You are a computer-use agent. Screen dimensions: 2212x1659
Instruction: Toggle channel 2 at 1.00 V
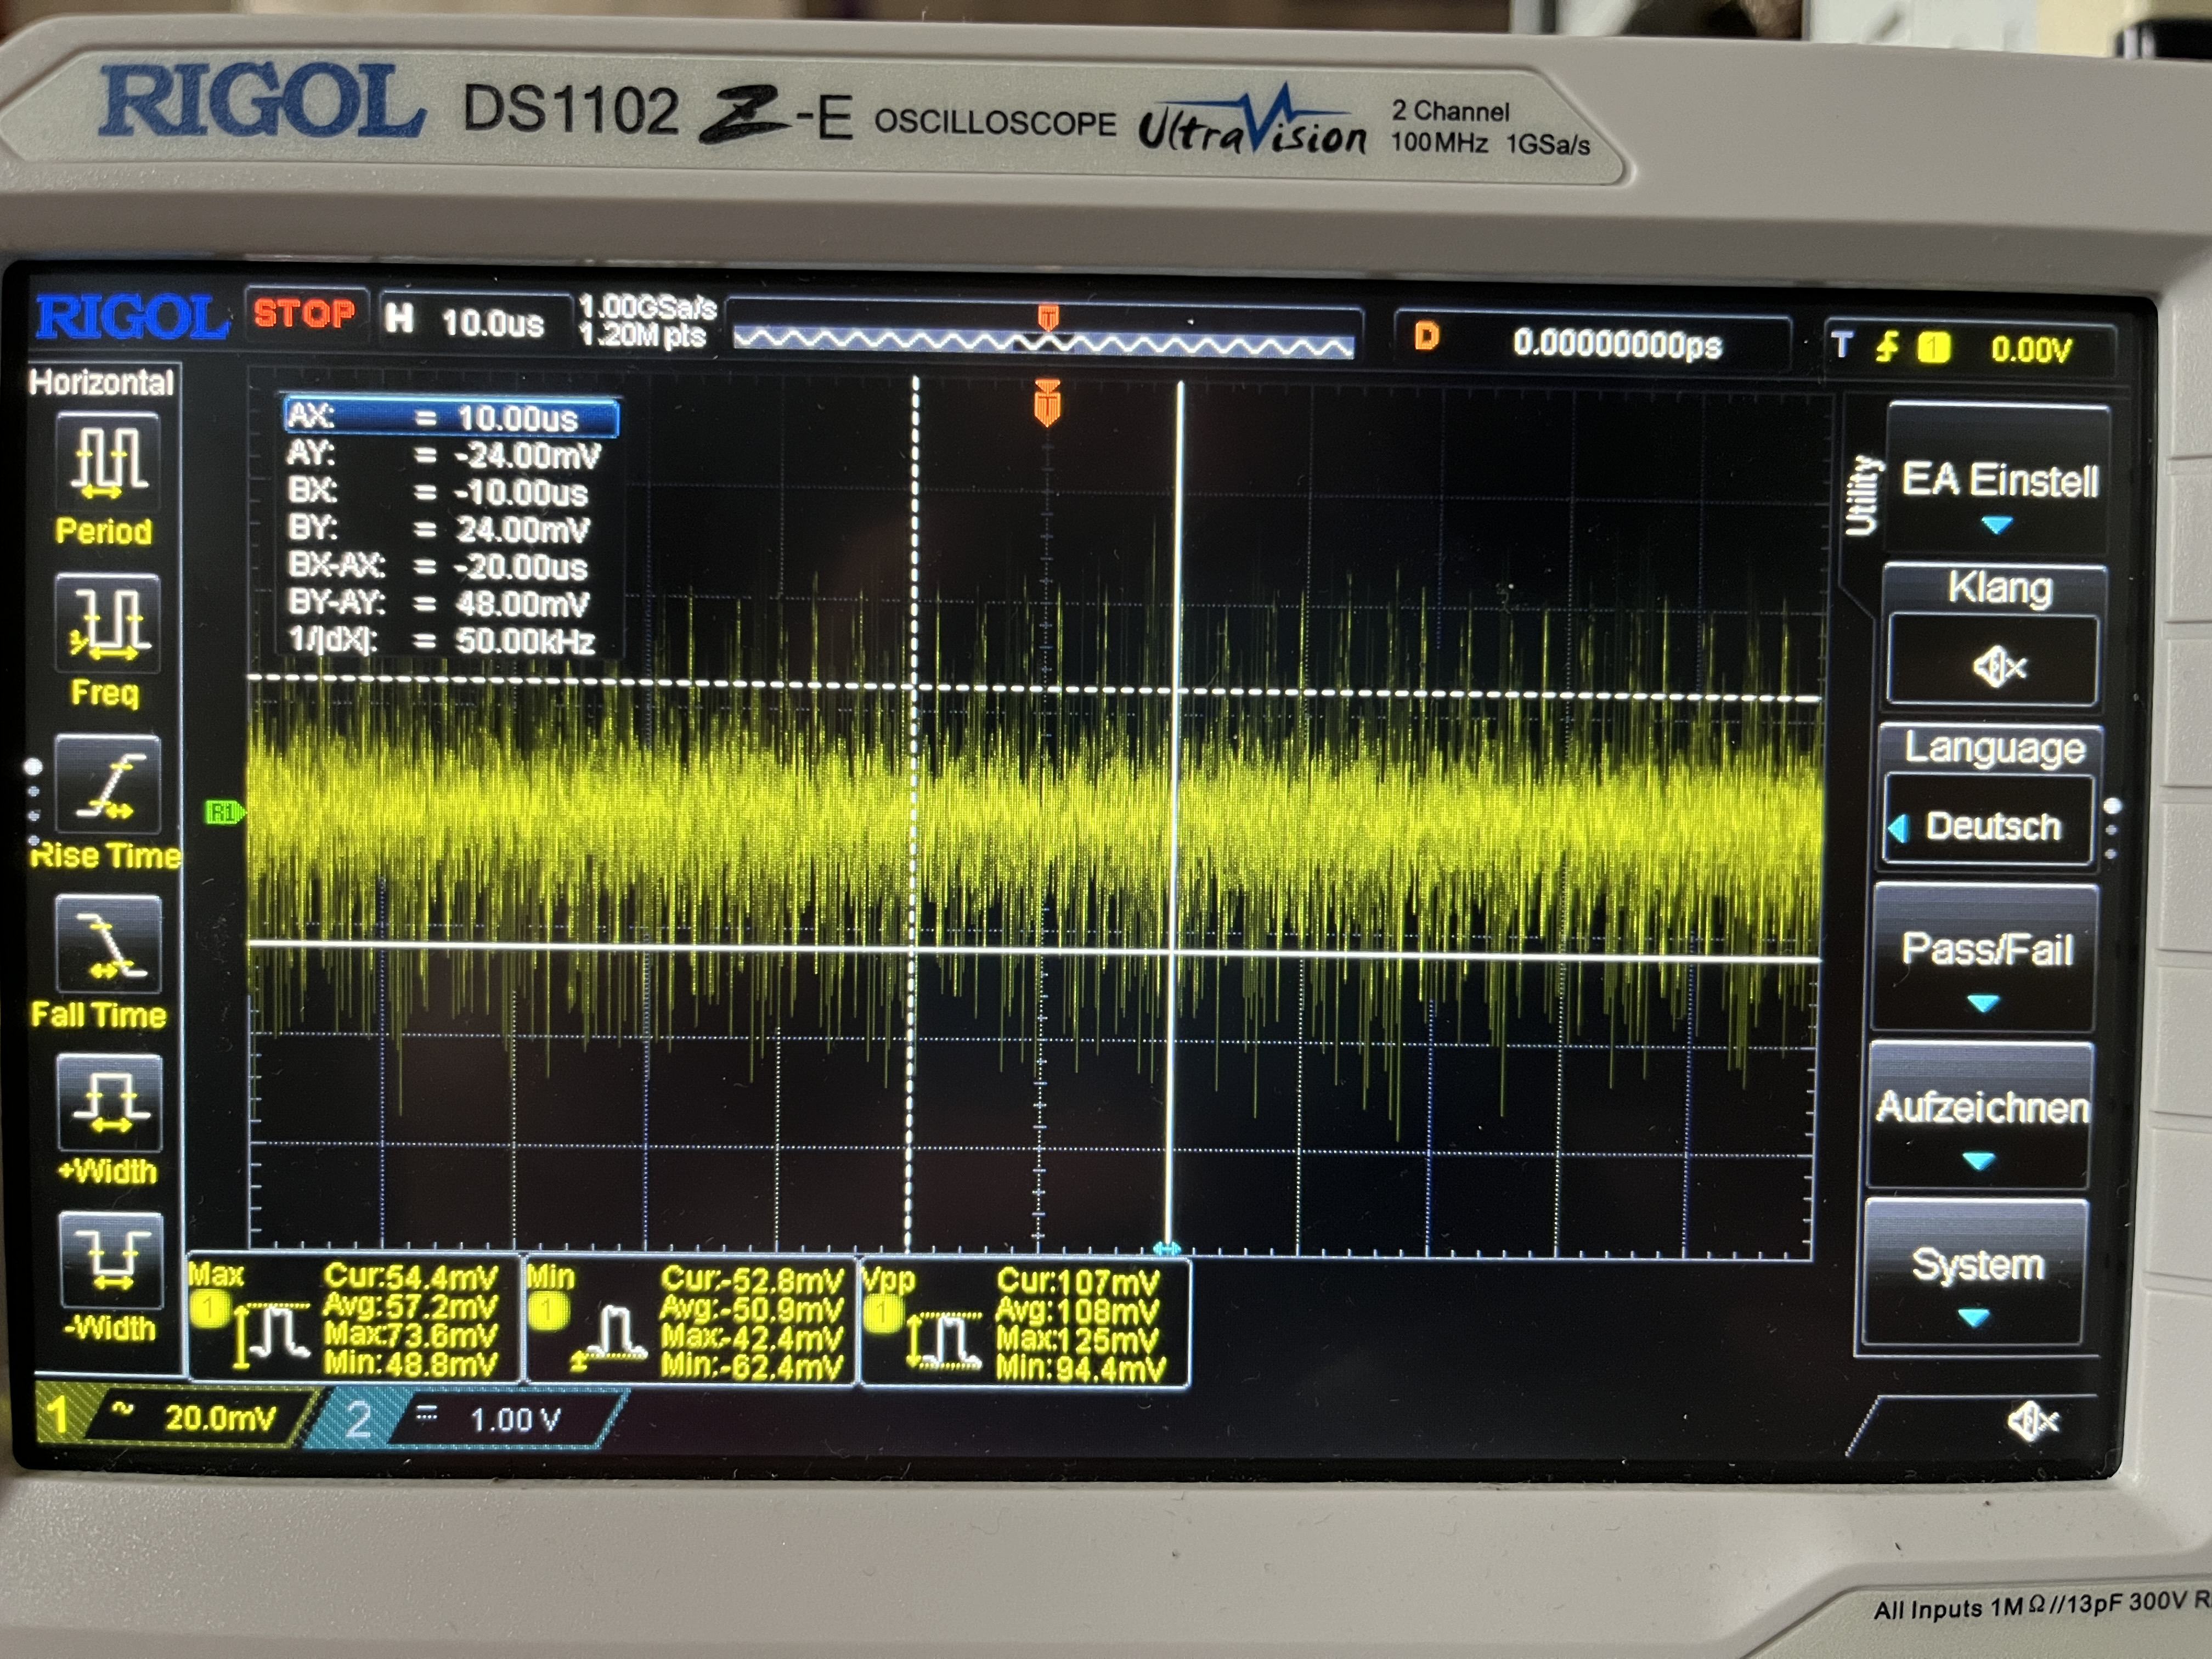pos(470,1420)
